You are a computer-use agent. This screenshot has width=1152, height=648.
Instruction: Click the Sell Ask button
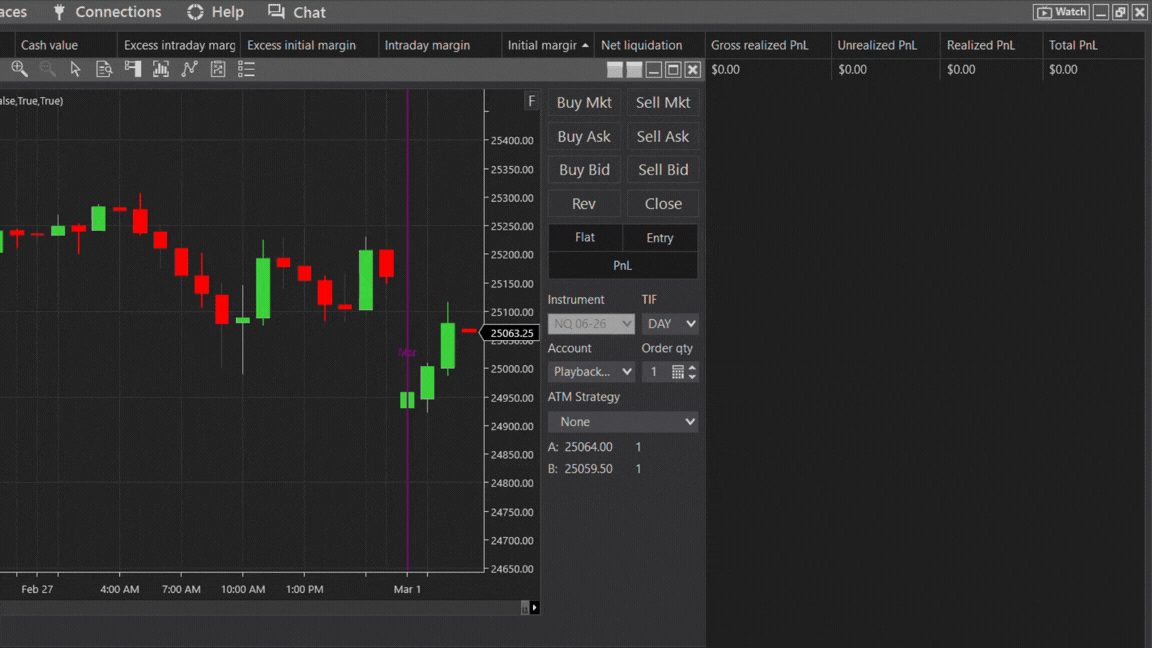(x=662, y=136)
